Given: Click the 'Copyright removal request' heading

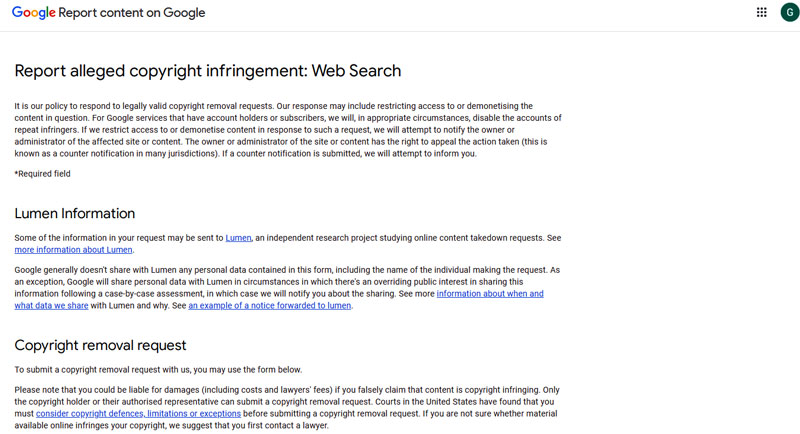Looking at the screenshot, I should coord(100,345).
